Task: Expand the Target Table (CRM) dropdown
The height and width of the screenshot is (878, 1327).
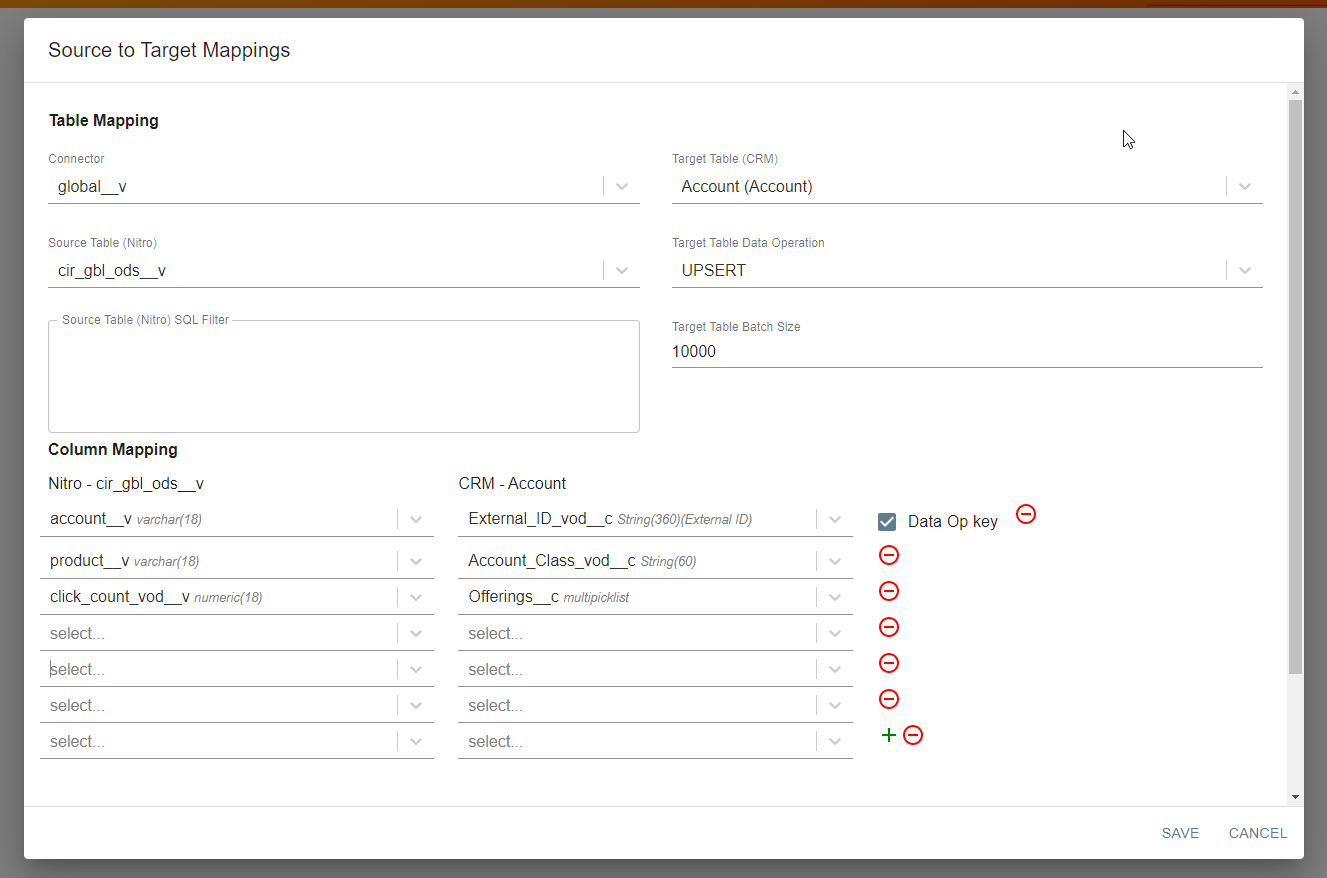Action: pos(1245,187)
